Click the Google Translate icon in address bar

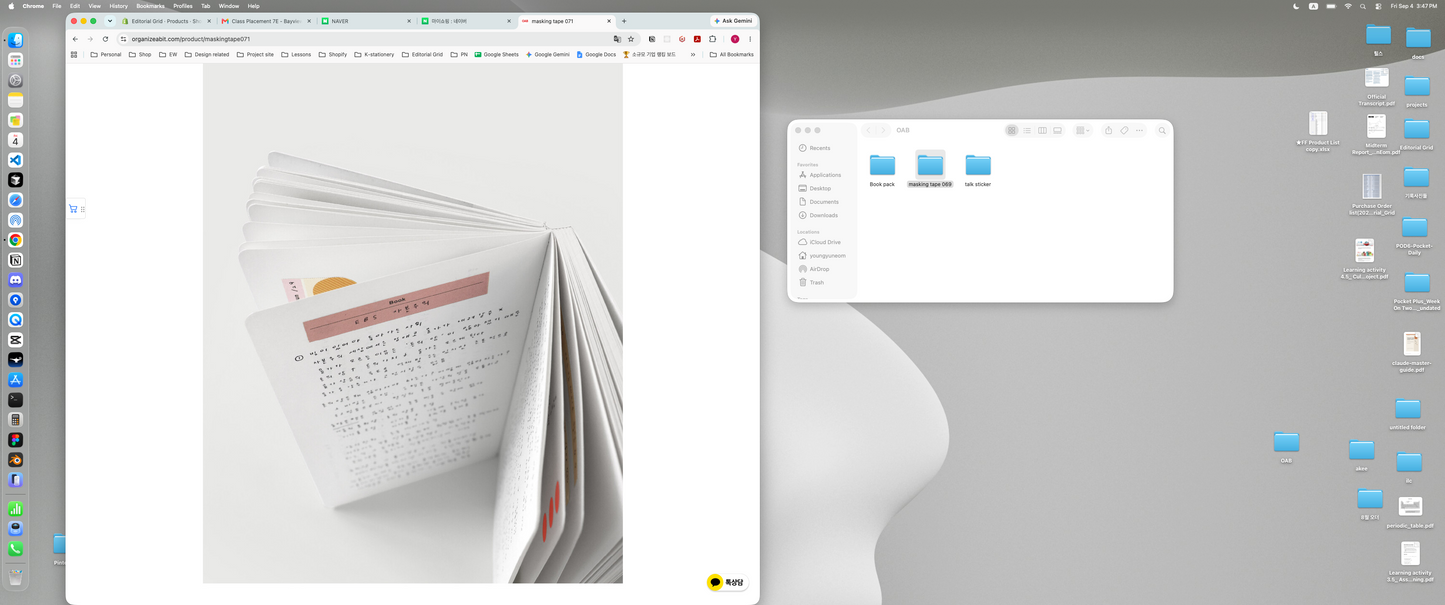pyautogui.click(x=617, y=39)
